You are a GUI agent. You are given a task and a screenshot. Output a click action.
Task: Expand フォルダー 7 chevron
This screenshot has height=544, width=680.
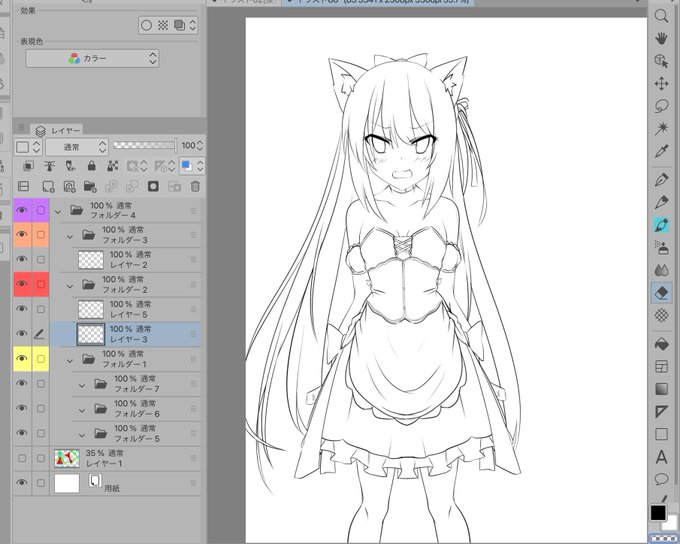(82, 385)
